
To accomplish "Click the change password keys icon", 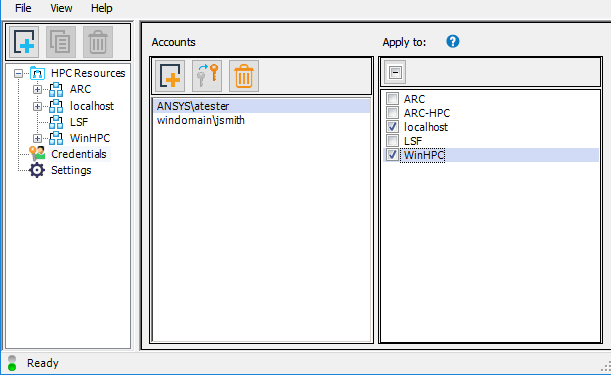I will click(x=207, y=76).
